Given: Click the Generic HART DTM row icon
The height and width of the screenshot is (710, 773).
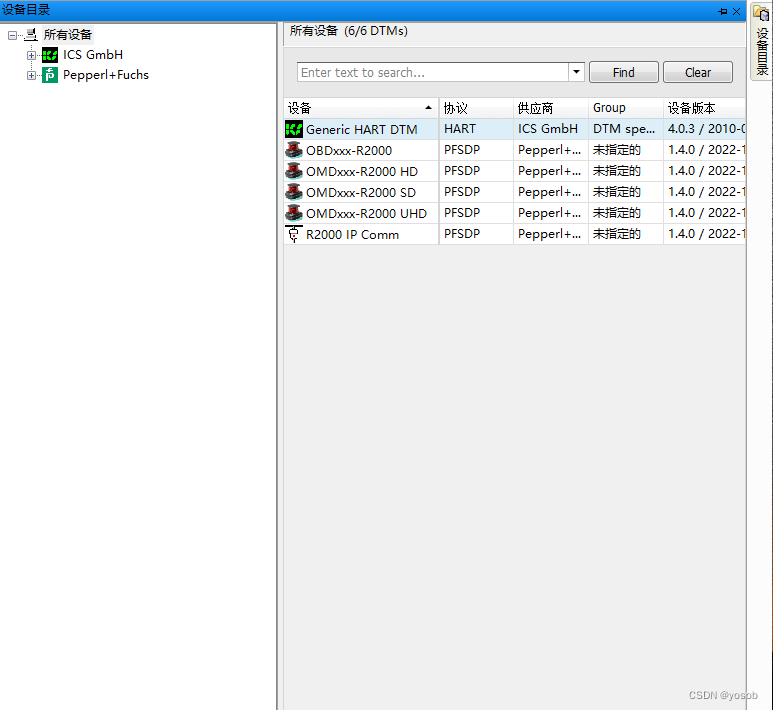Looking at the screenshot, I should click(x=294, y=129).
